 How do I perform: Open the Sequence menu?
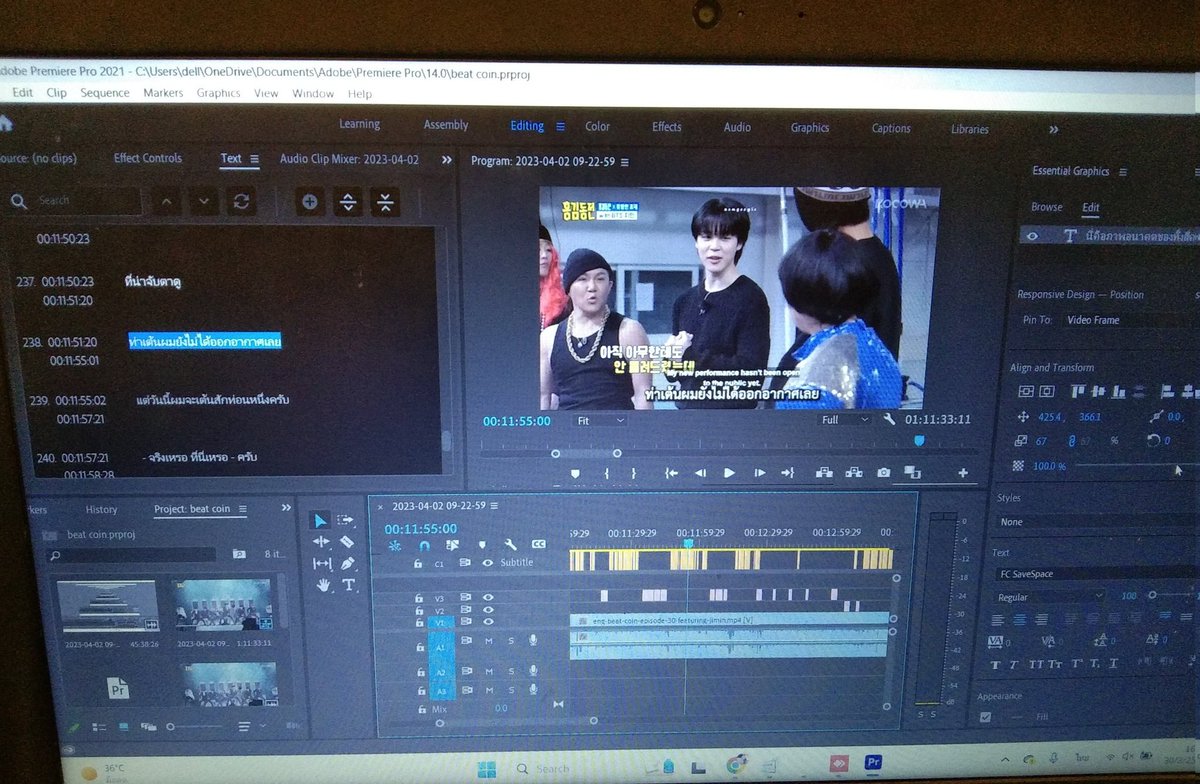click(105, 93)
